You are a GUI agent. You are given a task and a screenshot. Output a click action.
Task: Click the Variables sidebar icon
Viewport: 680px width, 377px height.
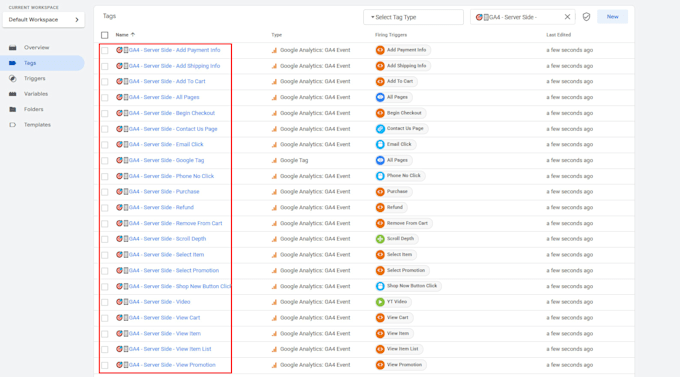[13, 94]
